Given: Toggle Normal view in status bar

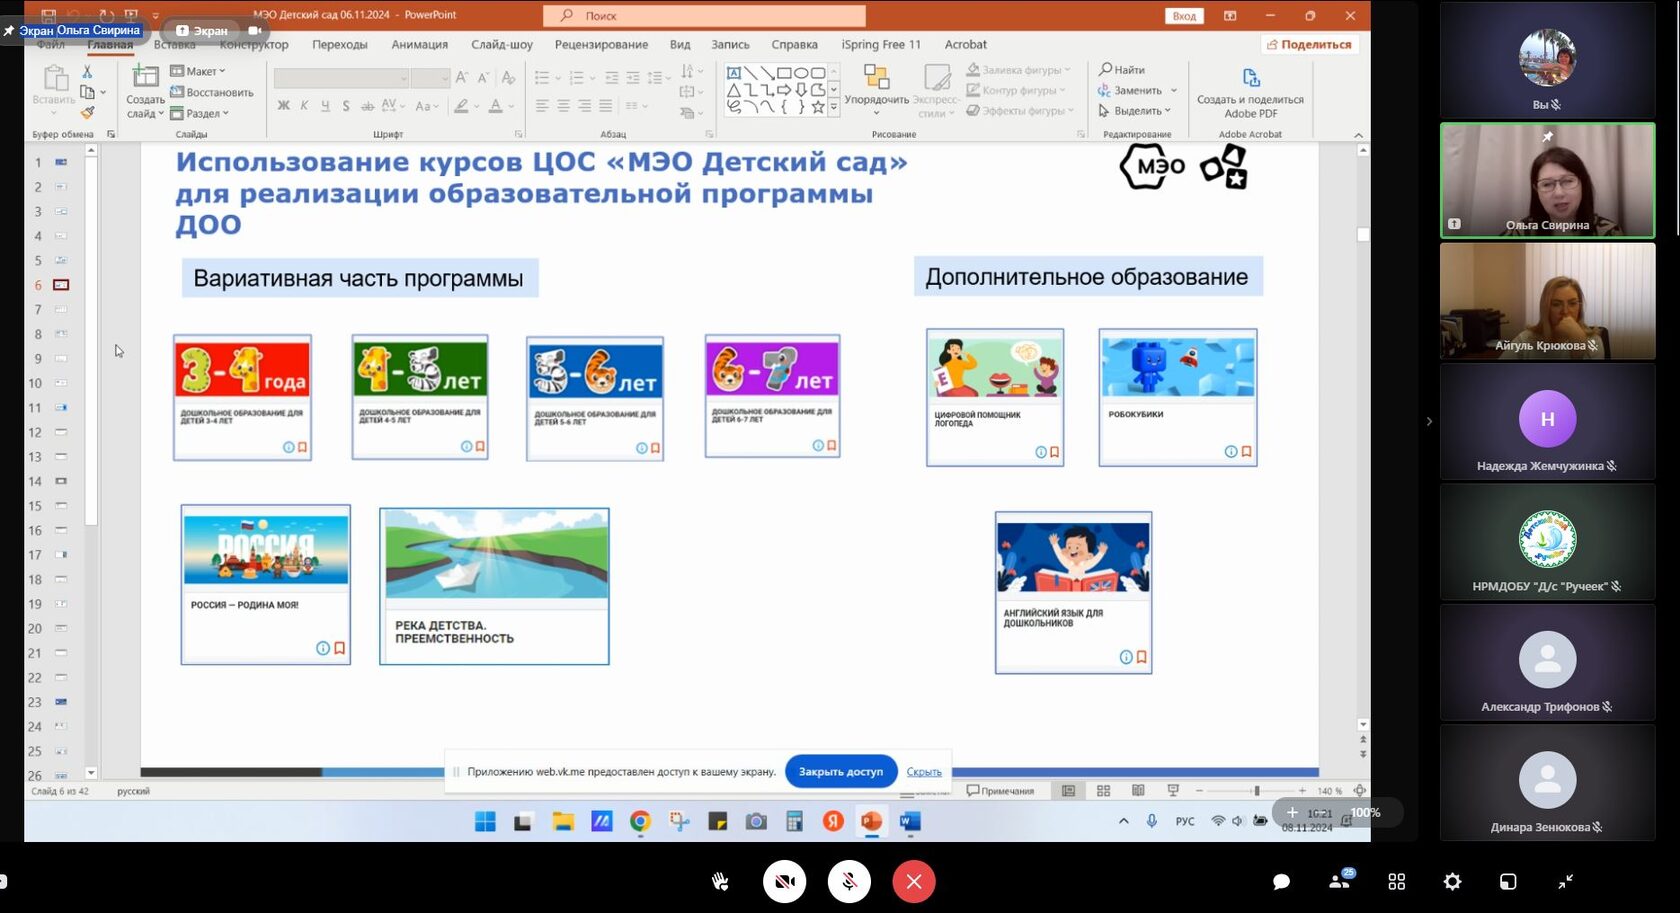Looking at the screenshot, I should pos(1068,791).
